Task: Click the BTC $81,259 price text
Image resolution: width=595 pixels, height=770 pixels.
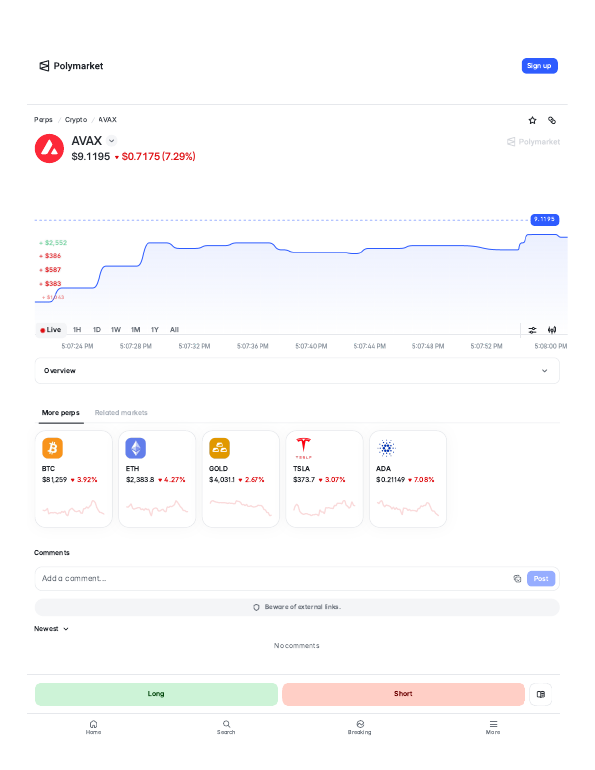Action: [54, 480]
